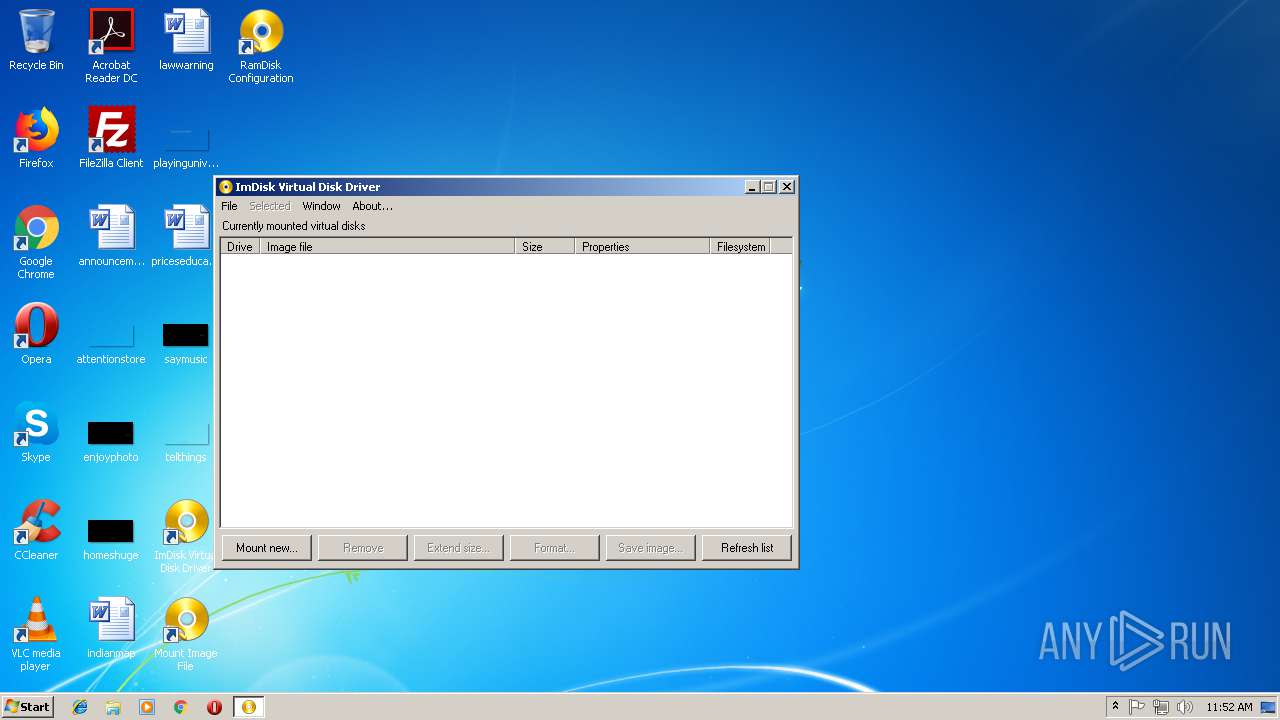Open the media player taskbar icon

(x=147, y=707)
